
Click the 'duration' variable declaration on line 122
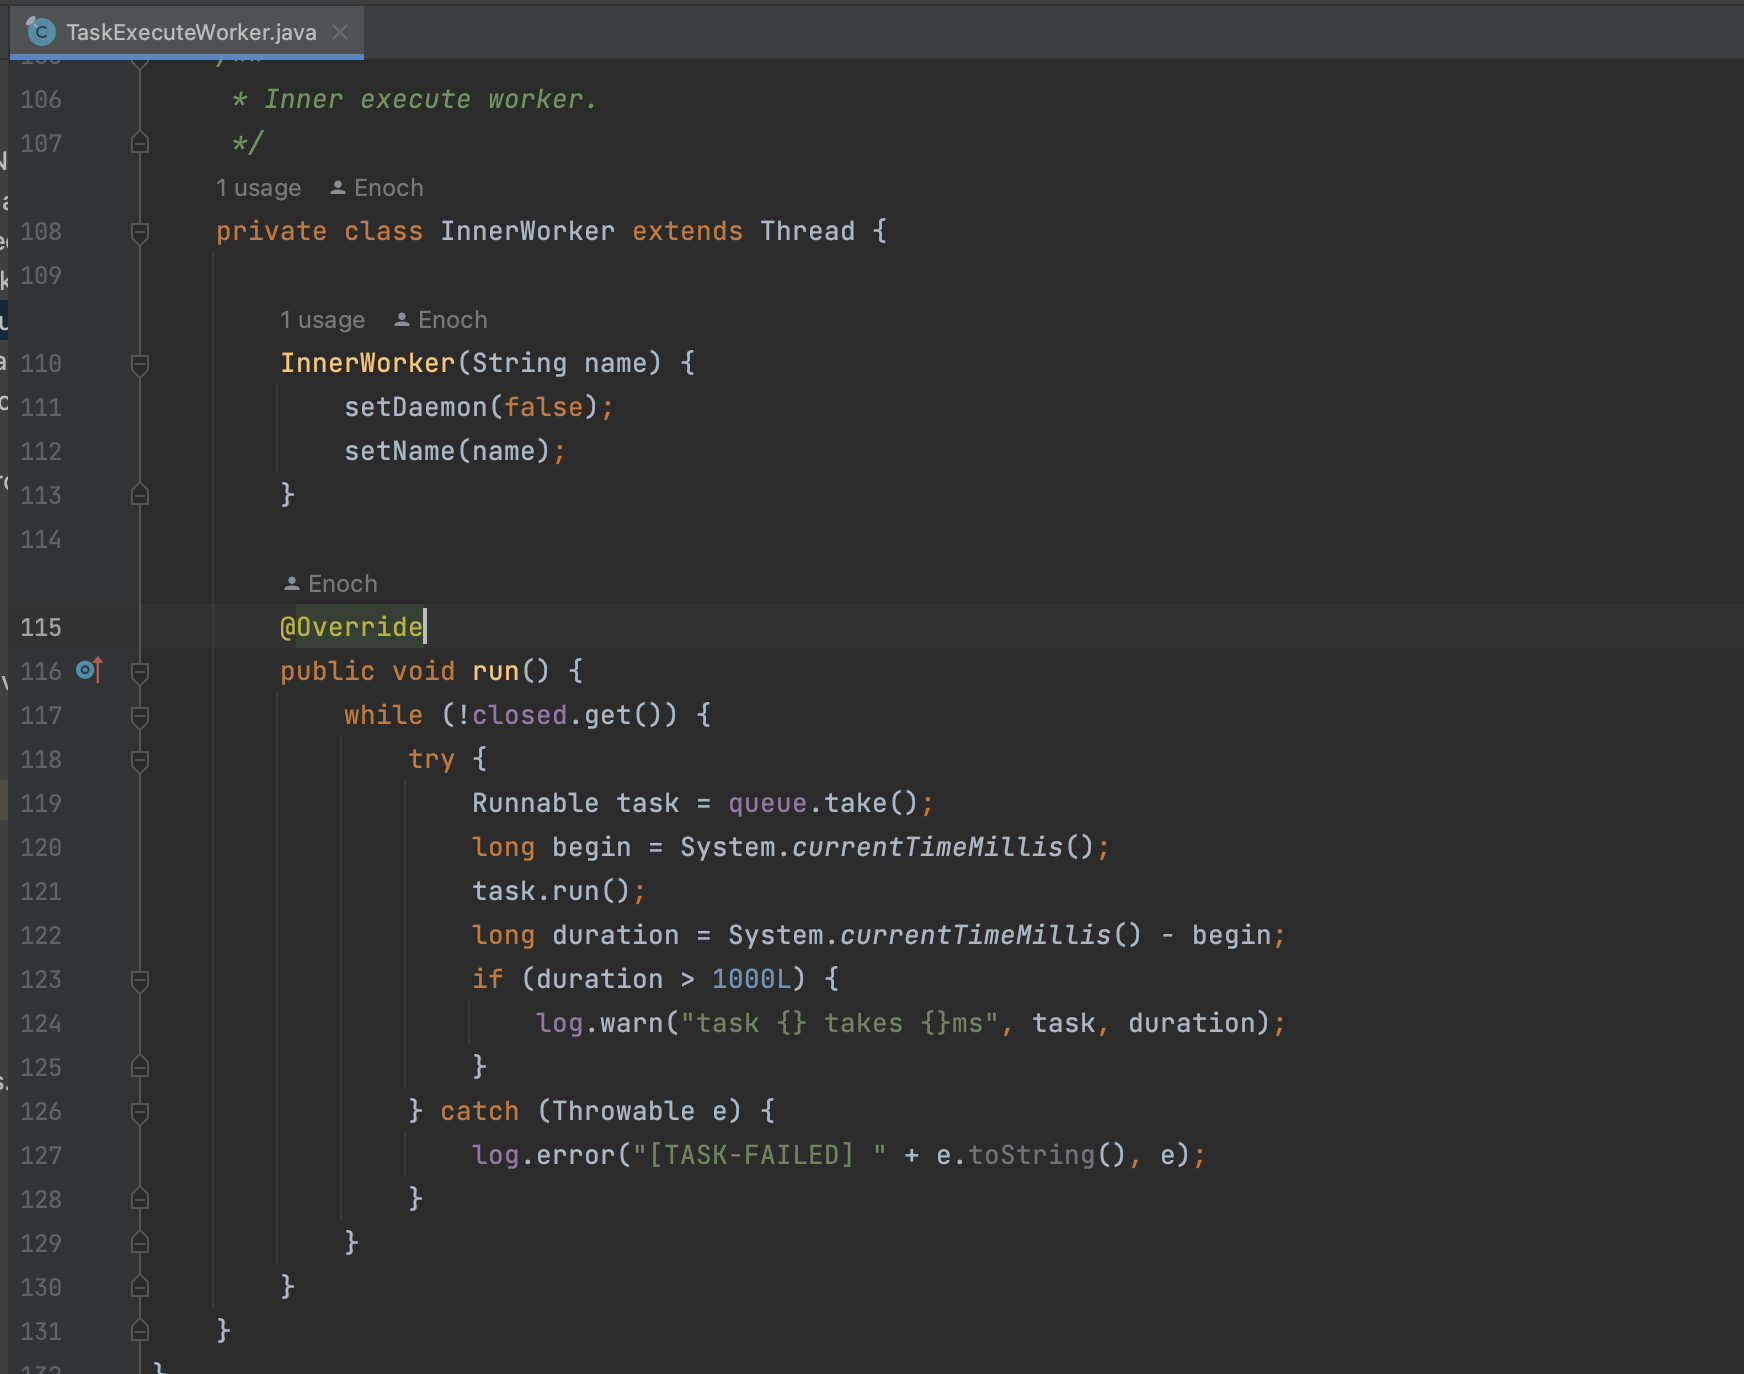click(x=615, y=935)
